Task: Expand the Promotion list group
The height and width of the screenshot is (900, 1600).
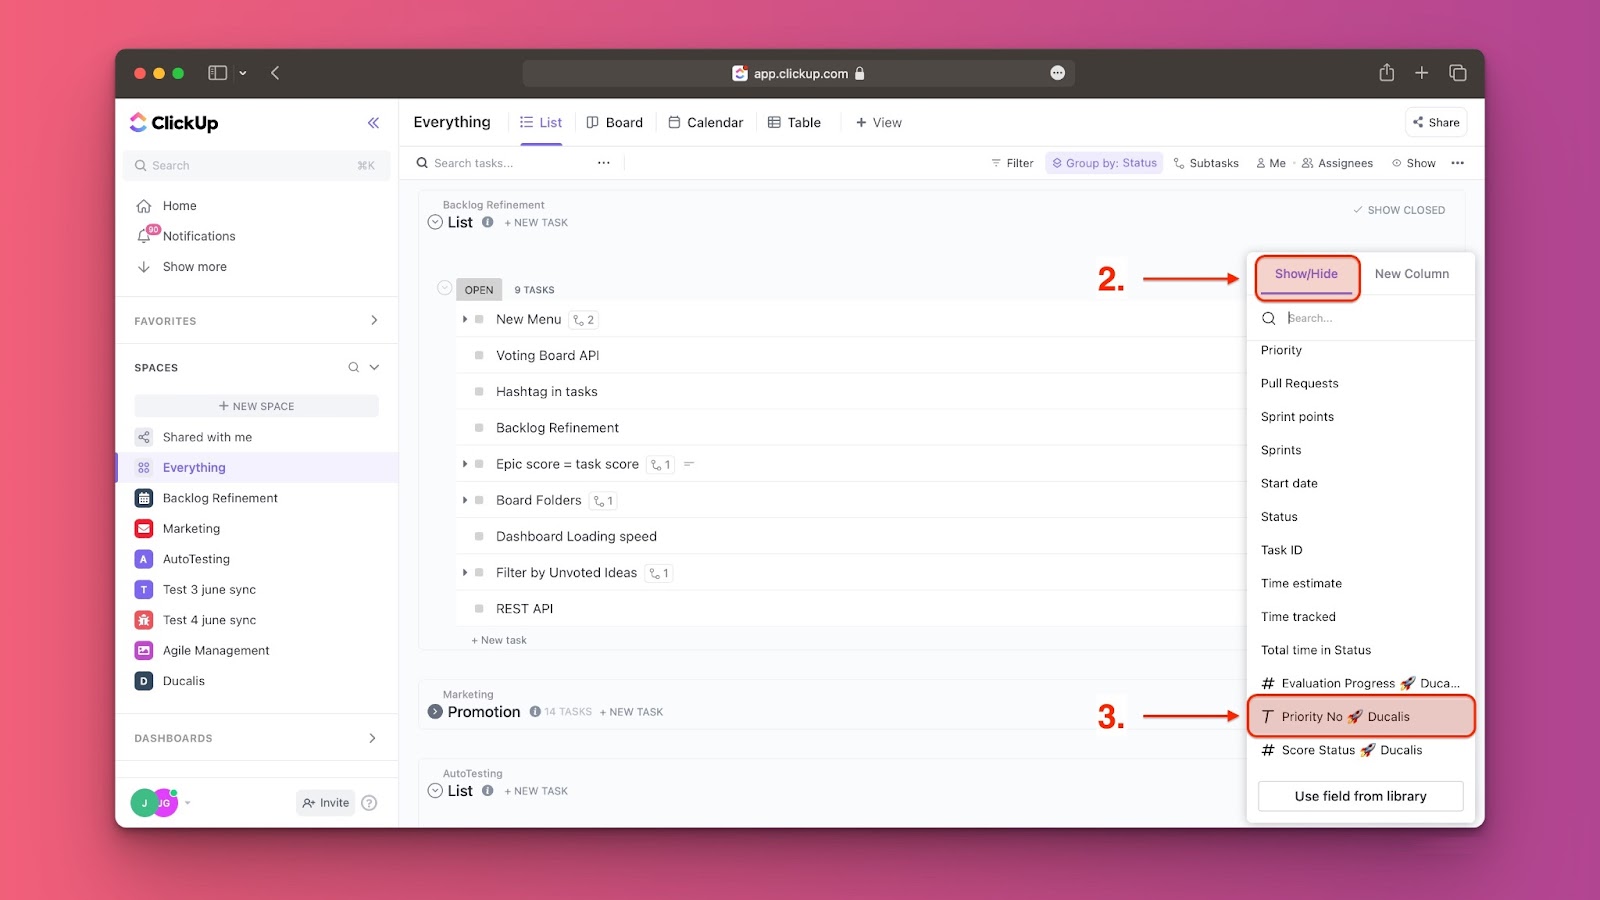Action: coord(435,712)
